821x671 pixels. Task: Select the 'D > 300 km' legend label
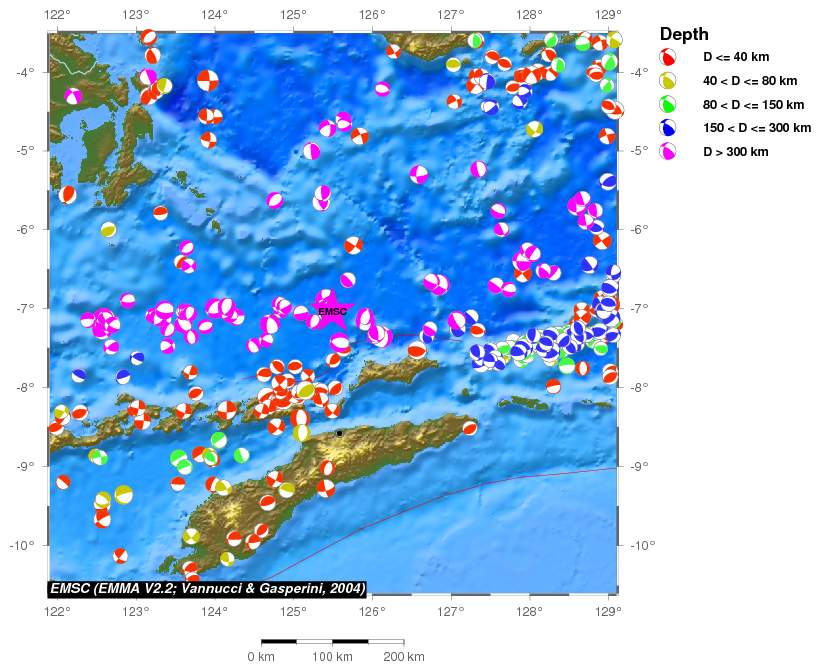click(736, 152)
